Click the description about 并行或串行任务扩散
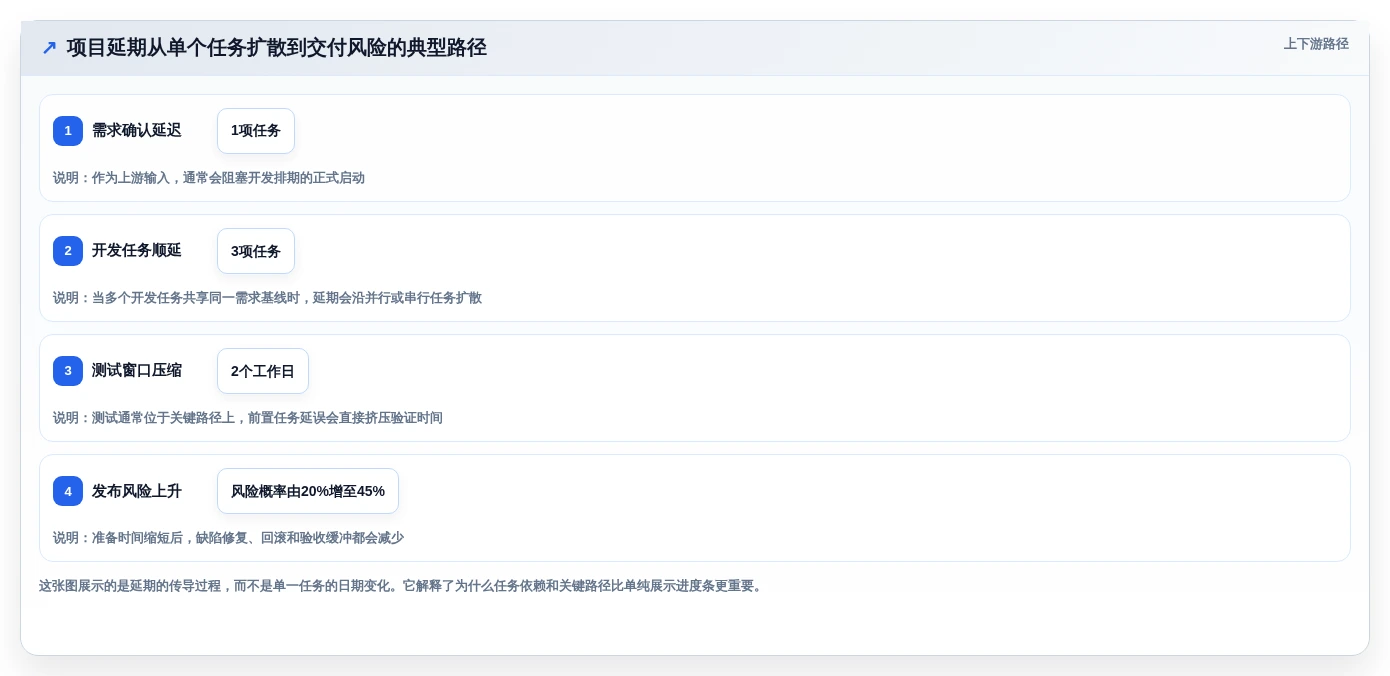Image resolution: width=1390 pixels, height=676 pixels. click(x=267, y=298)
